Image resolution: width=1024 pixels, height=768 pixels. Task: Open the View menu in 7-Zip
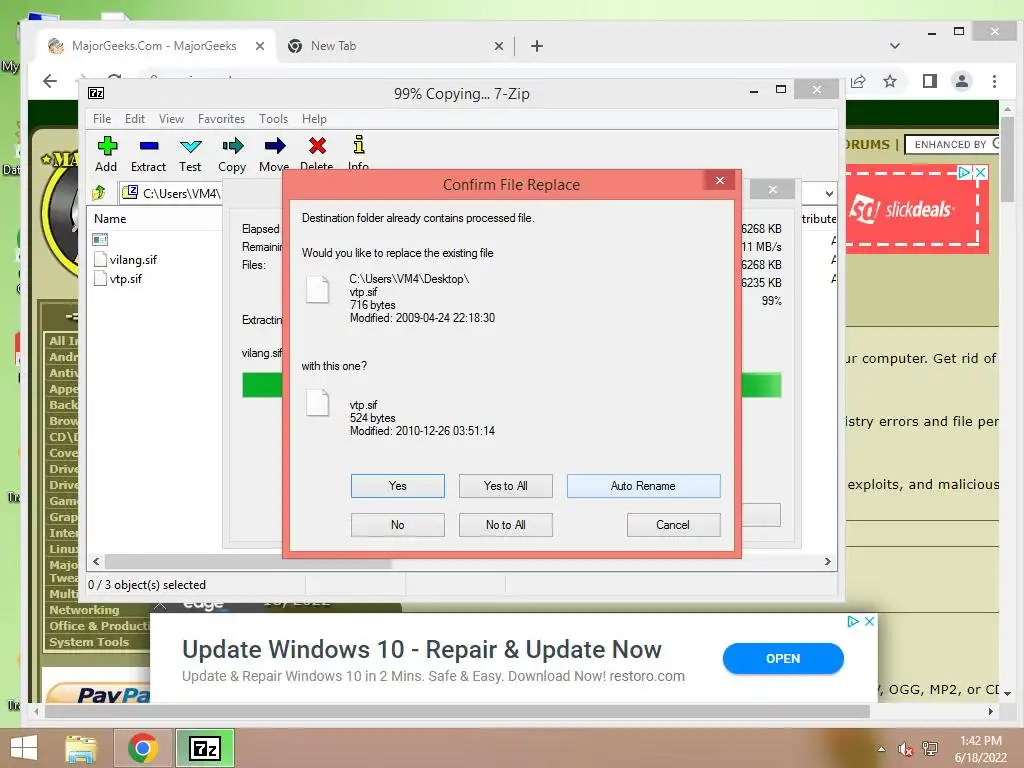[x=171, y=119]
